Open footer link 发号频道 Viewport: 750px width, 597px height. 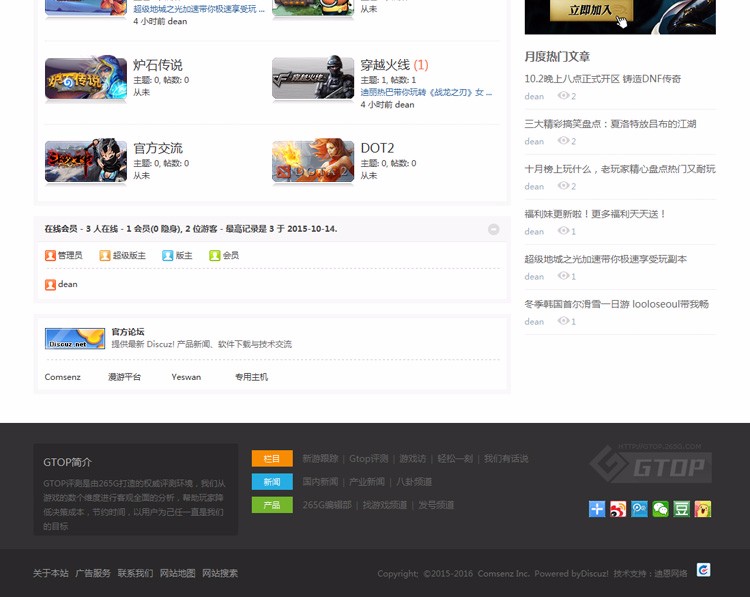(x=436, y=505)
